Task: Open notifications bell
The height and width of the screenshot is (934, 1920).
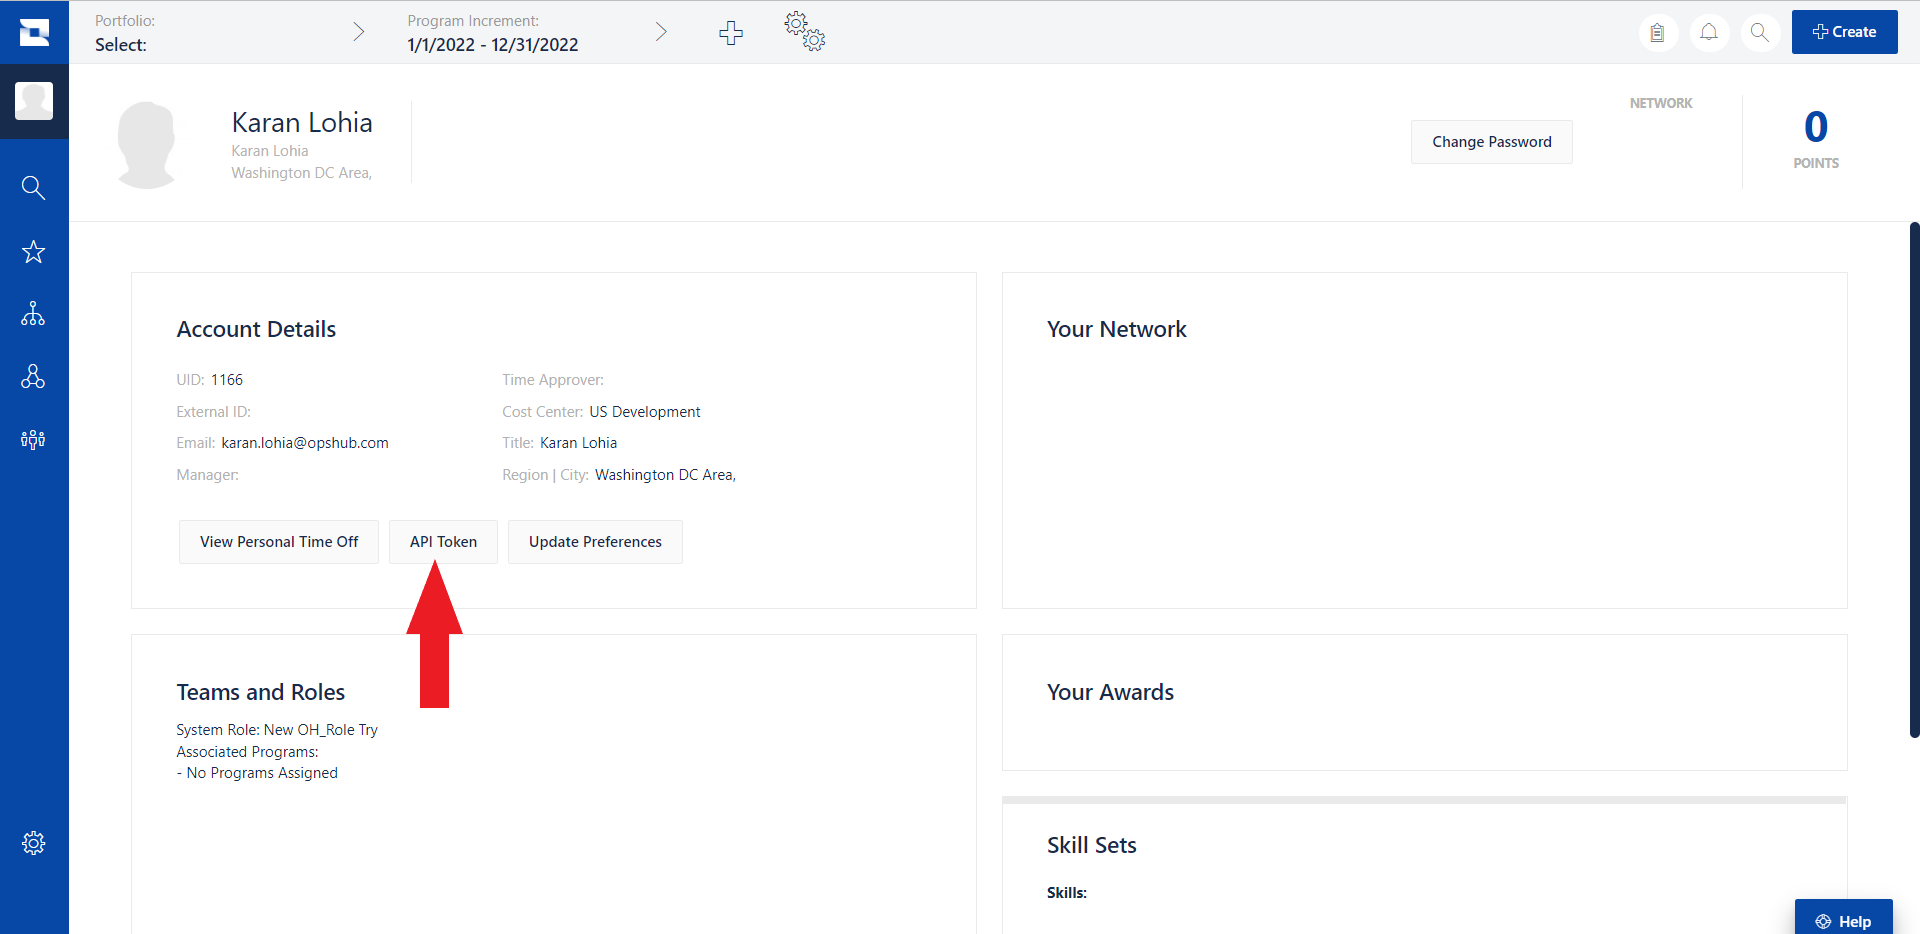Action: click(1709, 32)
